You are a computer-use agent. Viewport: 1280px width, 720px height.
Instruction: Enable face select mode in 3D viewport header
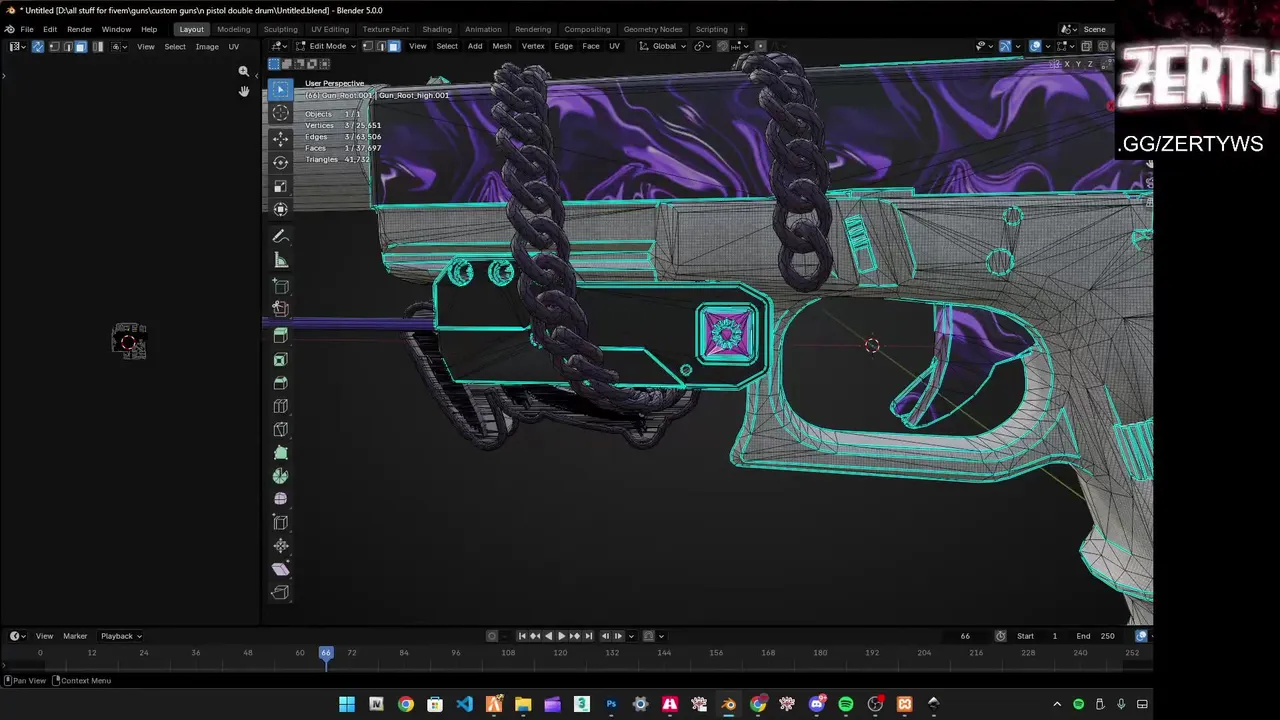point(394,46)
